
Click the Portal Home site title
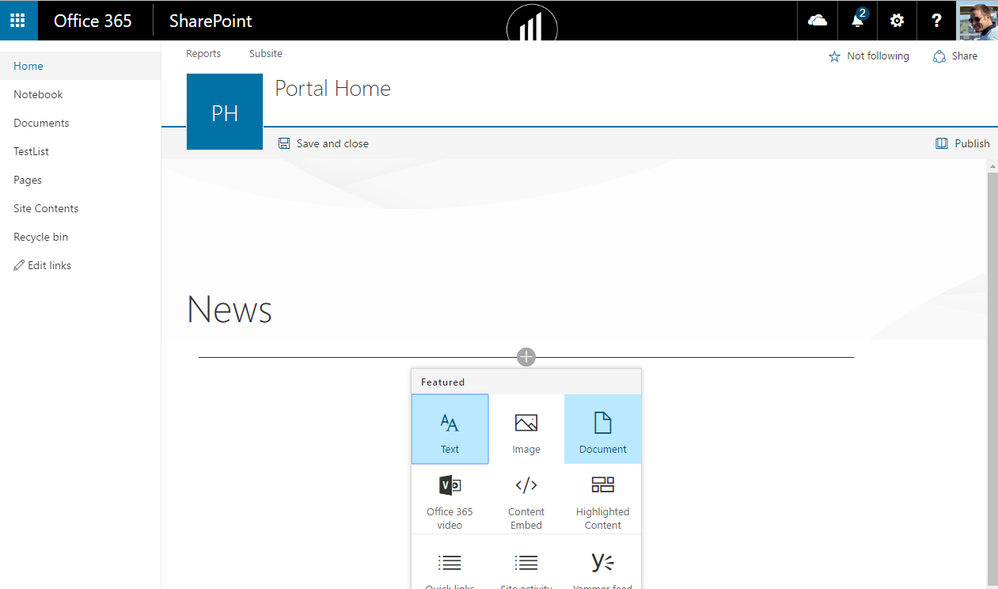click(333, 89)
